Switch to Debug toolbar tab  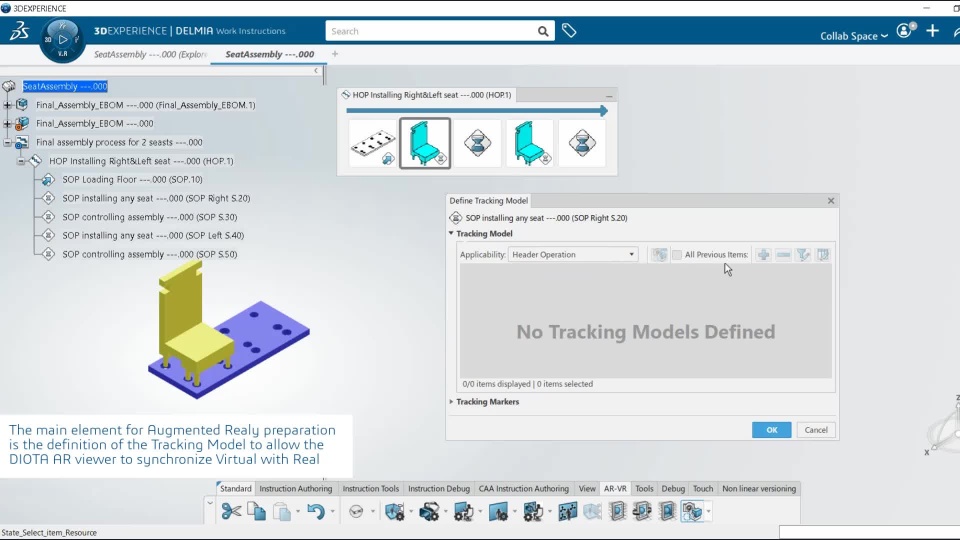(x=673, y=489)
